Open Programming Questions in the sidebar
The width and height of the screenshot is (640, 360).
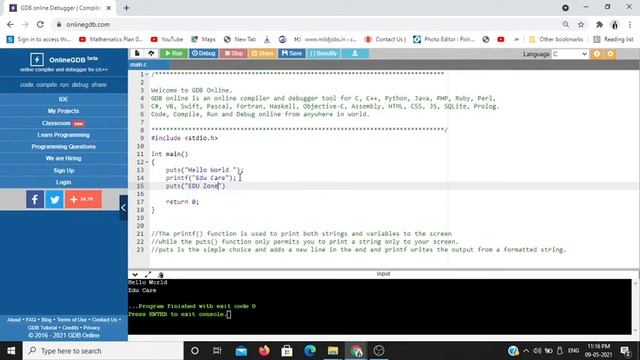pos(63,147)
